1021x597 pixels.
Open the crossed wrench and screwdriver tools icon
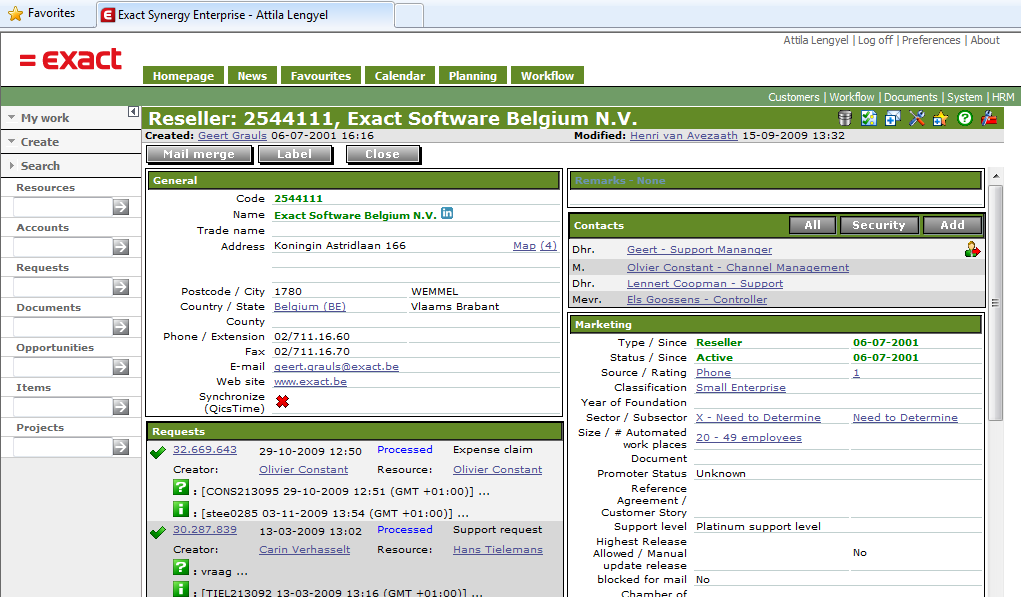(x=917, y=118)
